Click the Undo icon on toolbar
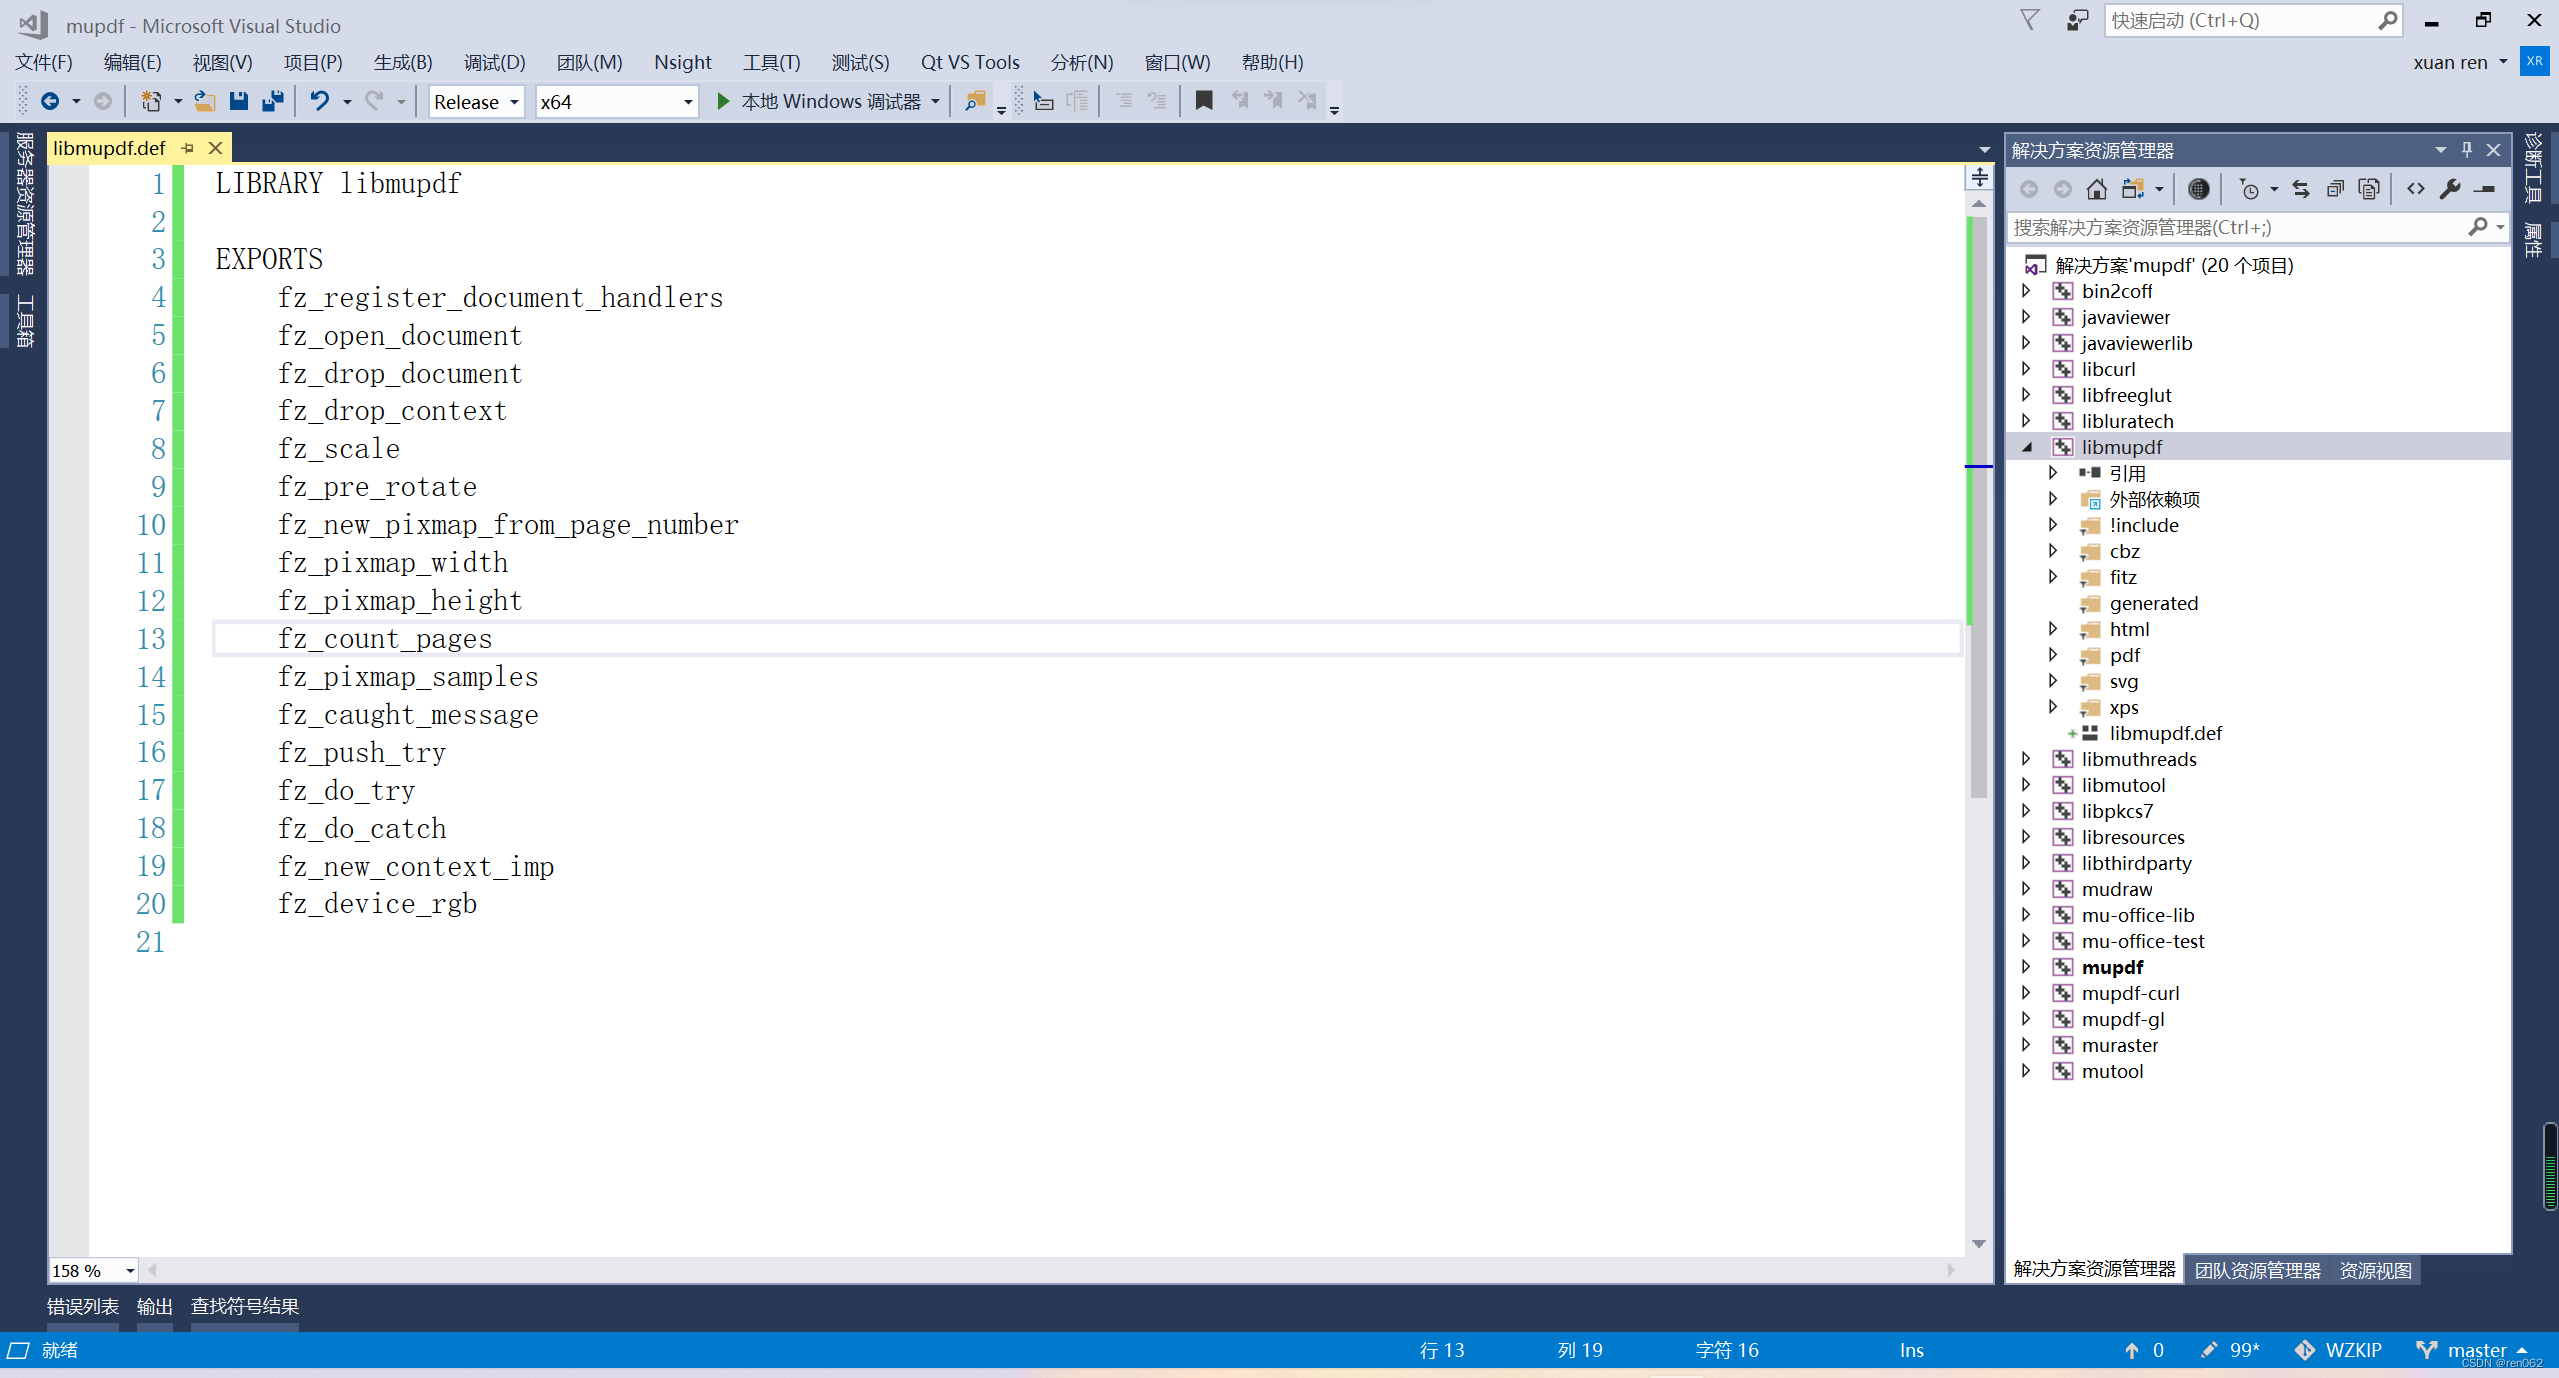The width and height of the screenshot is (2559, 1378). [x=318, y=100]
